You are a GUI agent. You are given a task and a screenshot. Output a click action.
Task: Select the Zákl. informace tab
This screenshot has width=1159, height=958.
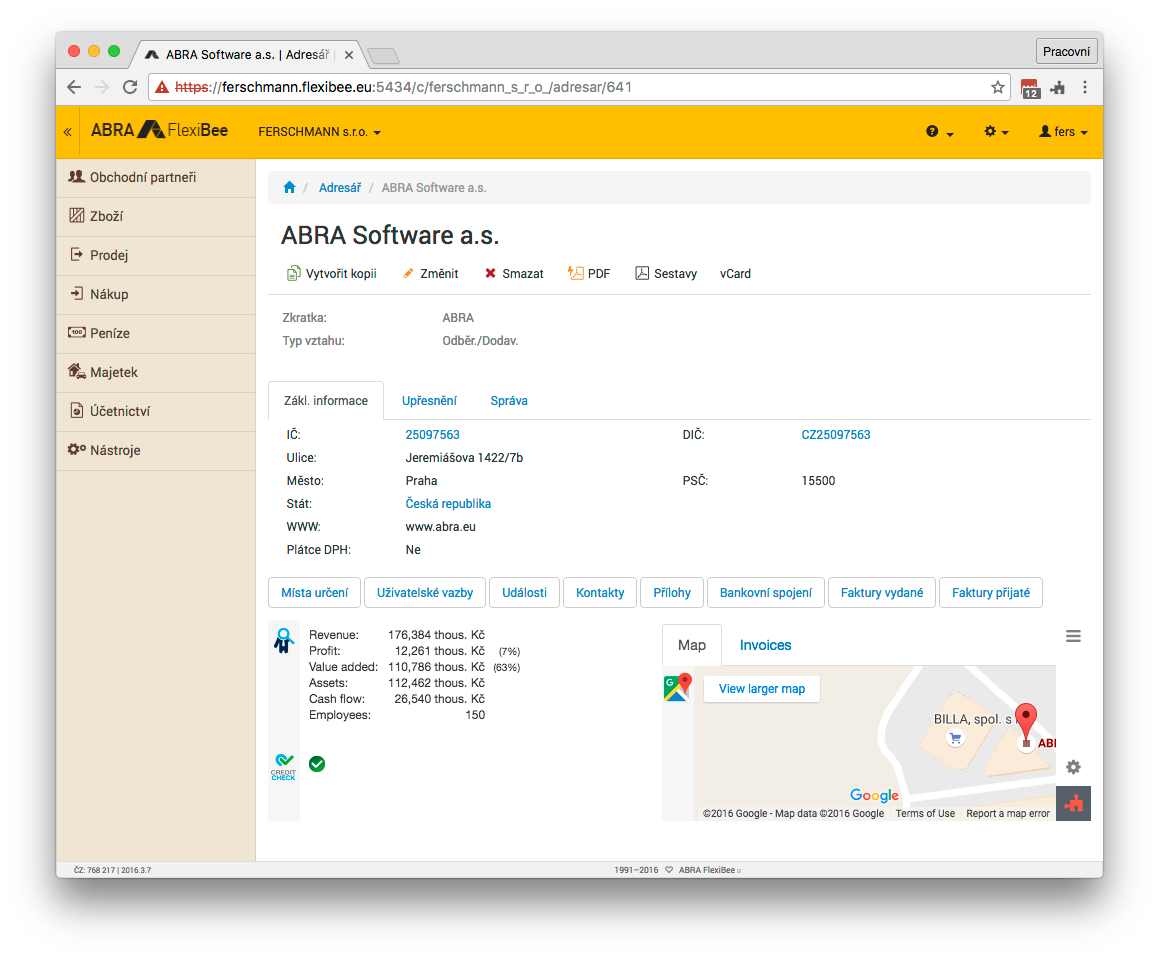(326, 401)
